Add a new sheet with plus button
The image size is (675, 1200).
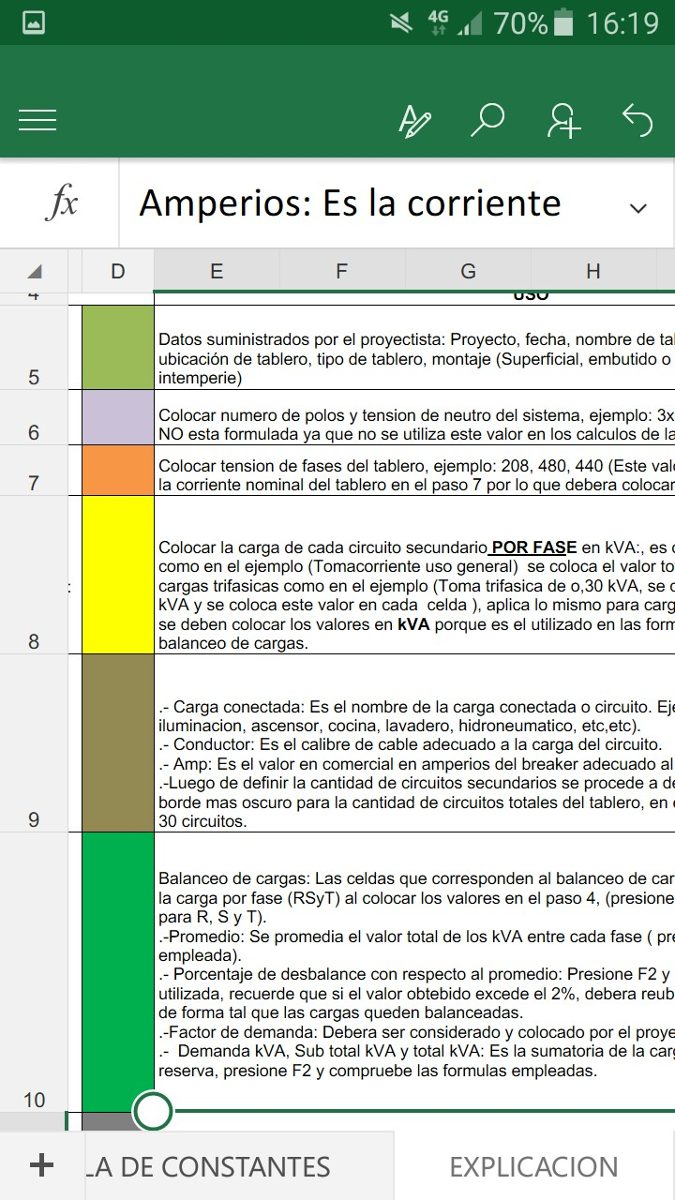tap(41, 1165)
